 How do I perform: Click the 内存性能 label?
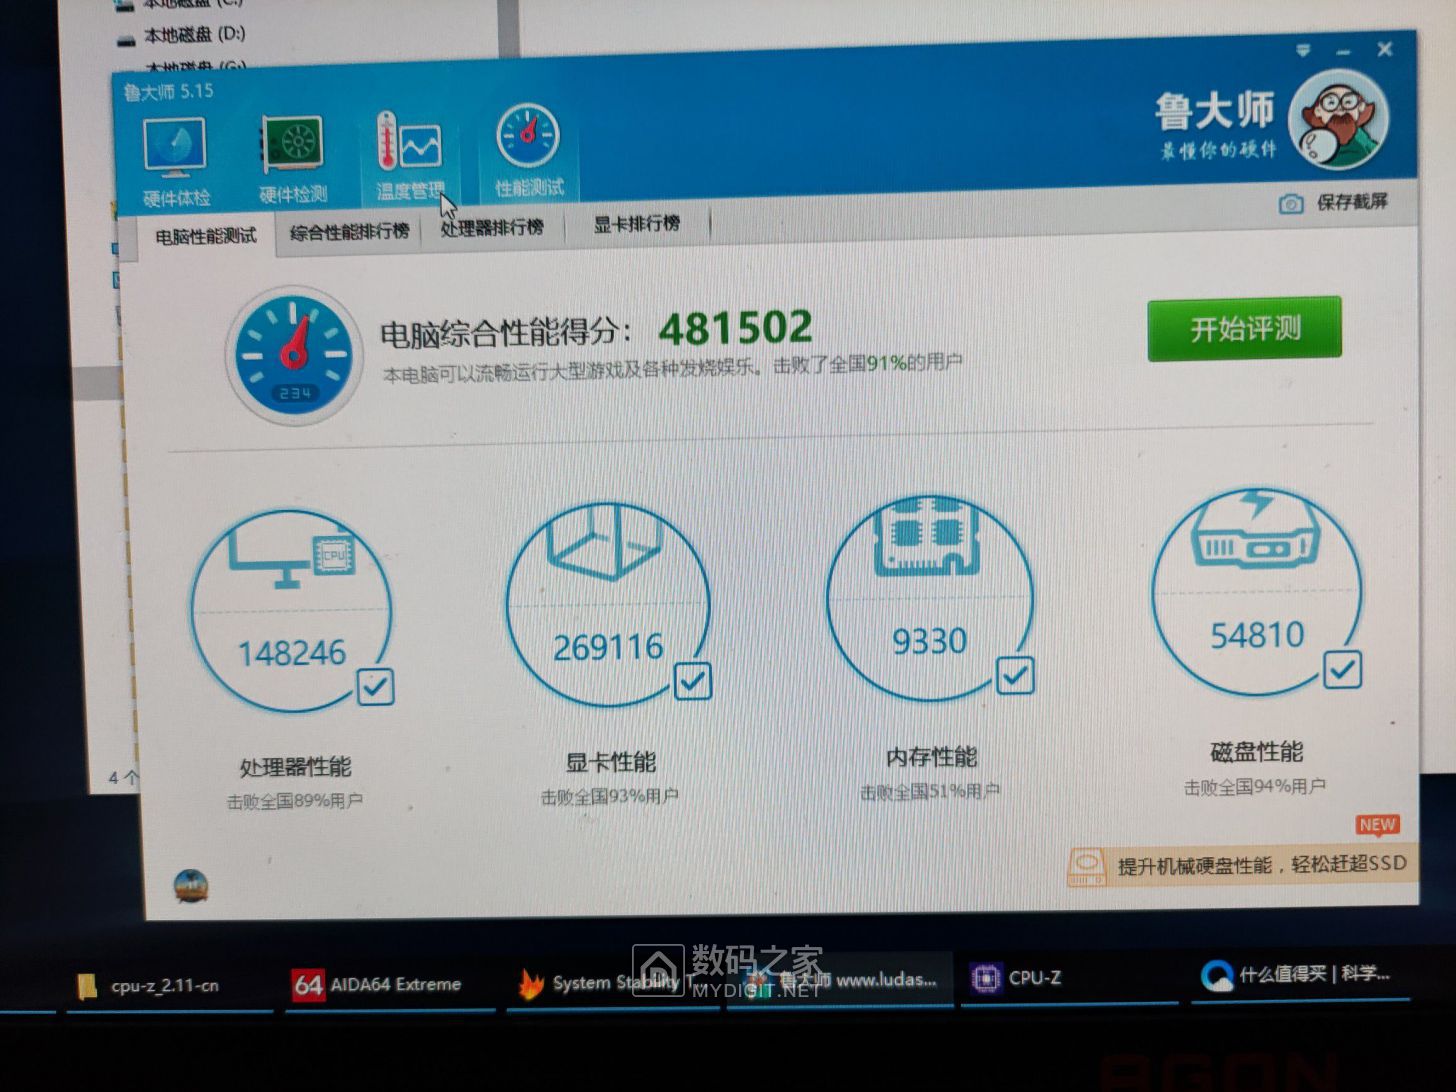931,757
